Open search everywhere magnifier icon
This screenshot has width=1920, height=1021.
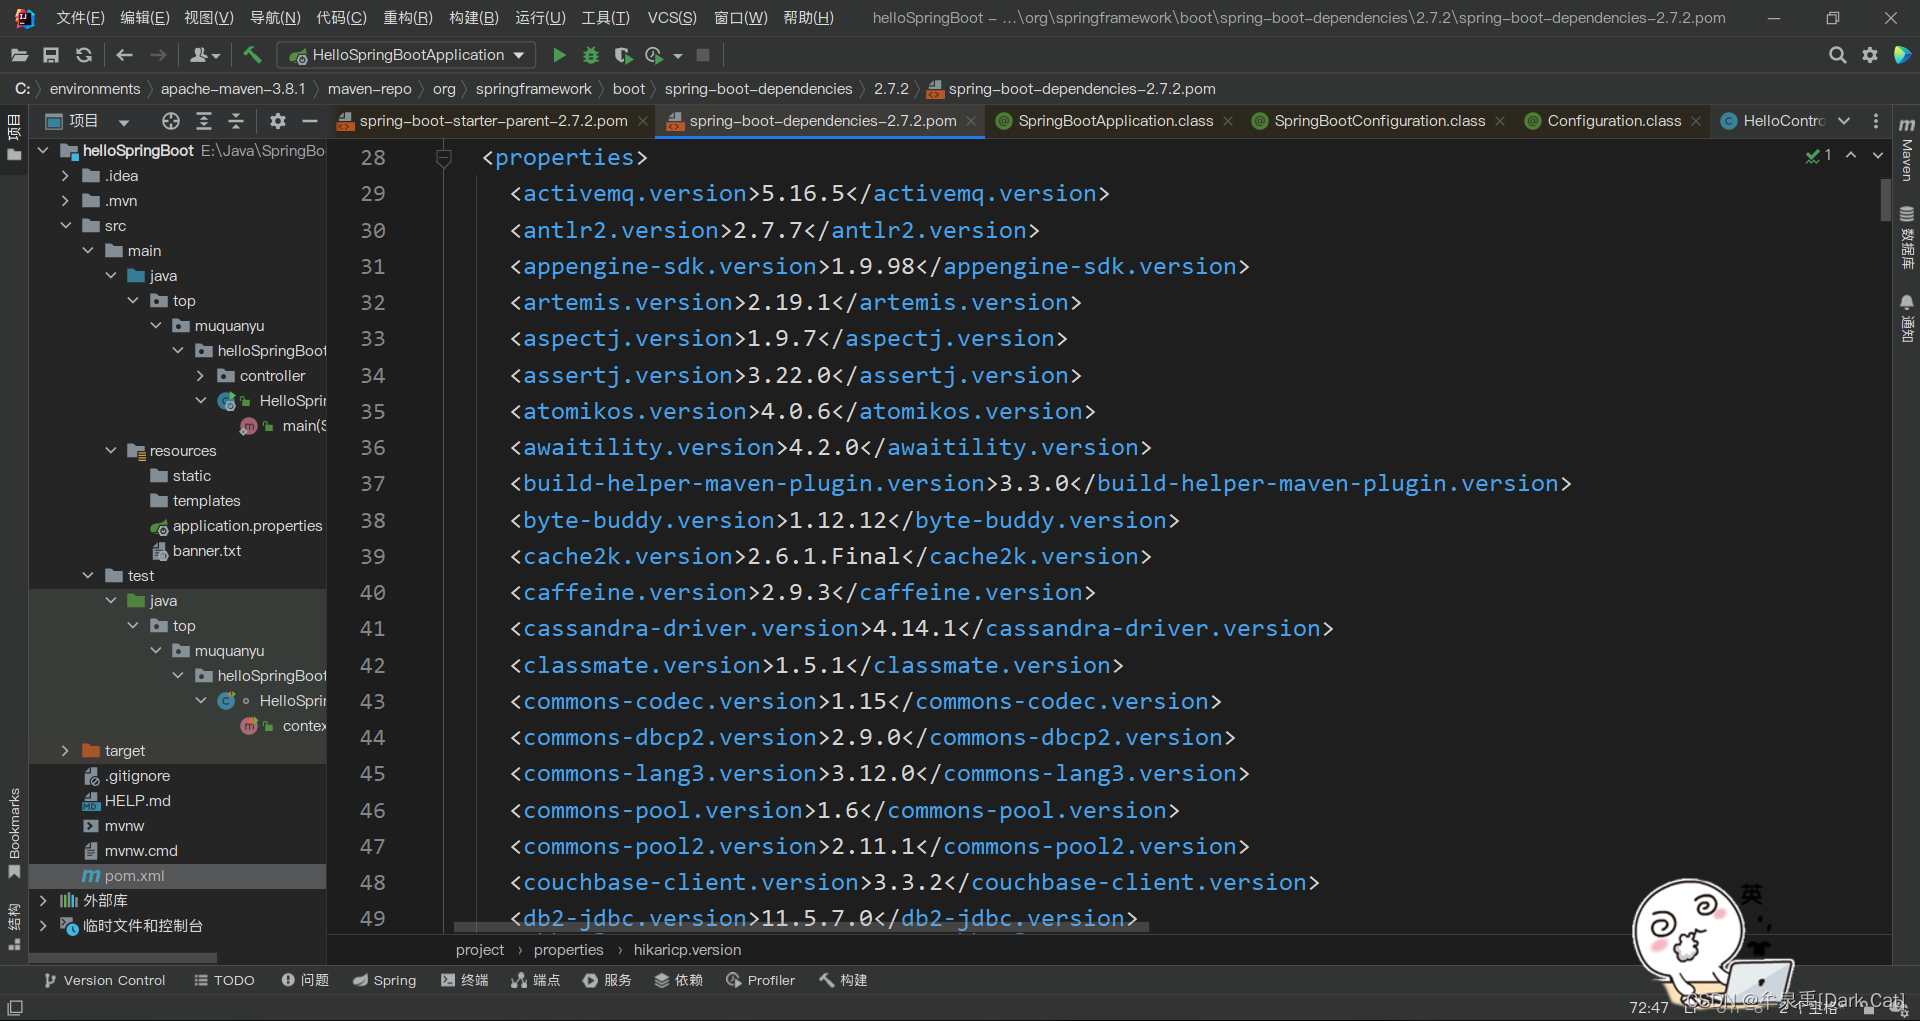pyautogui.click(x=1837, y=55)
